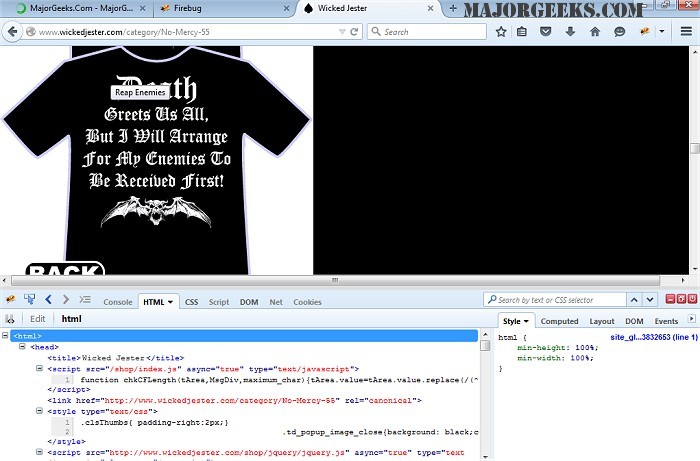Open Firebug toolbar button dropdown arrow
700x461 pixels.
(662, 32)
